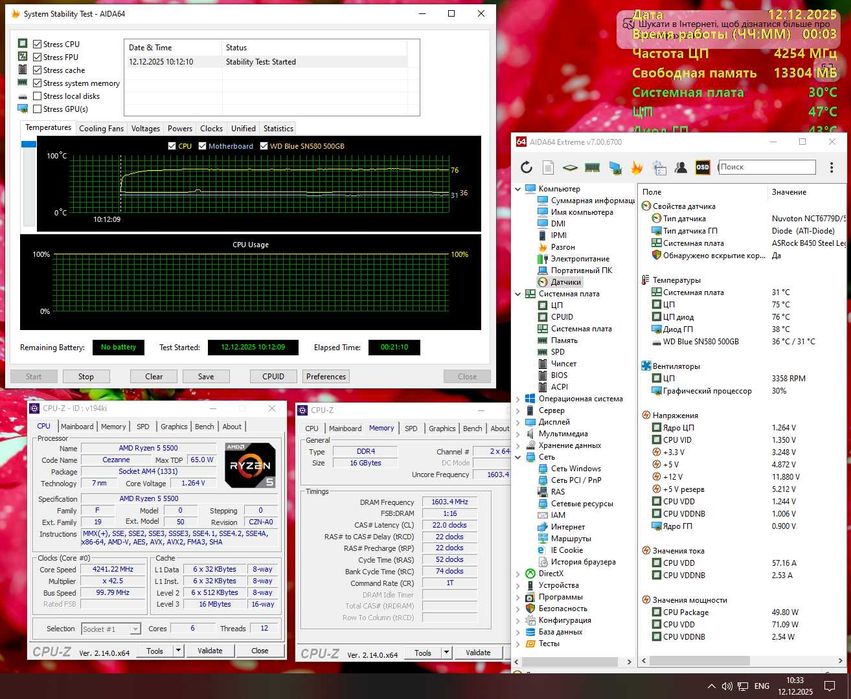Viewport: 851px width, 699px height.
Task: Open Tools dropdown arrow in CPU-Z CPU window
Action: [178, 651]
